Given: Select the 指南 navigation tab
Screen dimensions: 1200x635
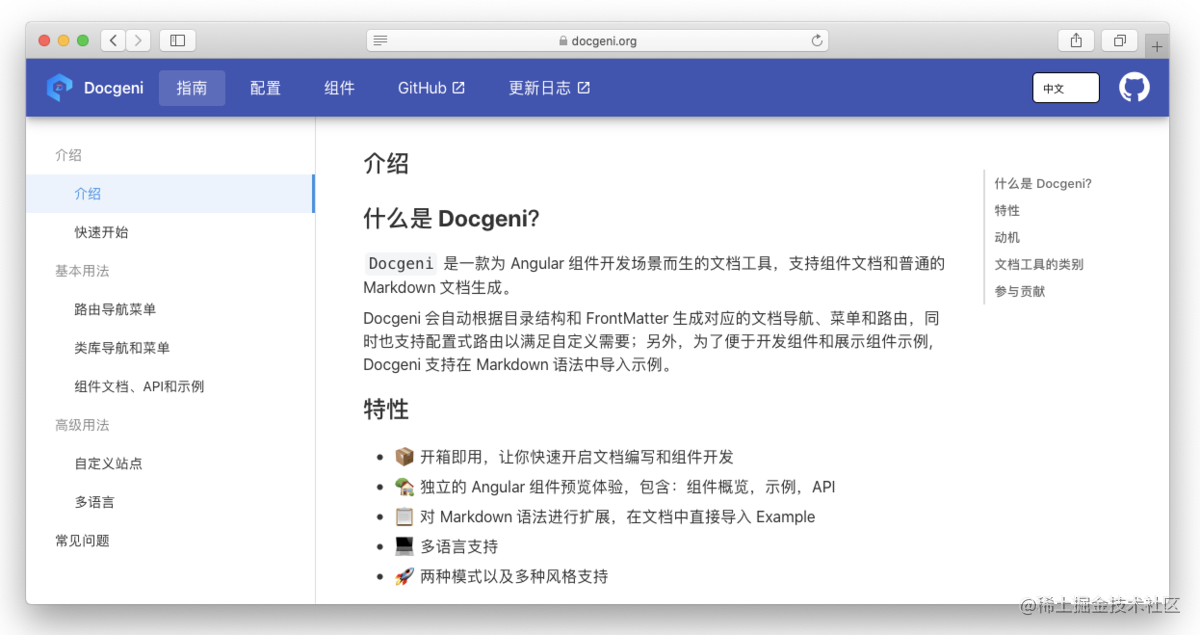Looking at the screenshot, I should (192, 88).
